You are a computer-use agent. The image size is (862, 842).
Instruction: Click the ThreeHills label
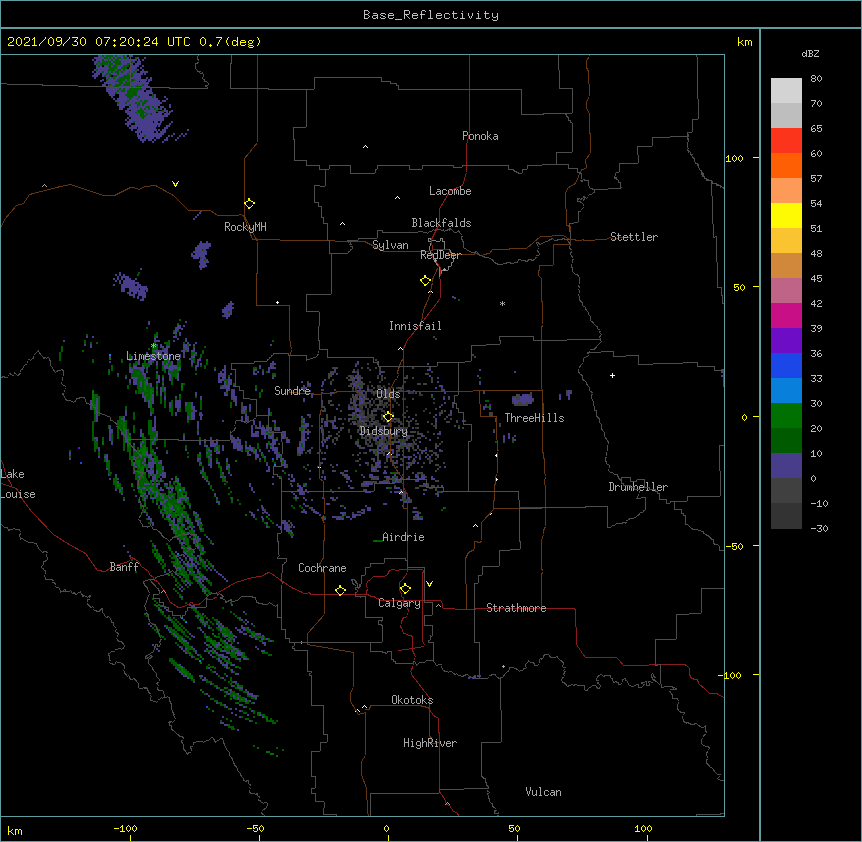tap(534, 418)
